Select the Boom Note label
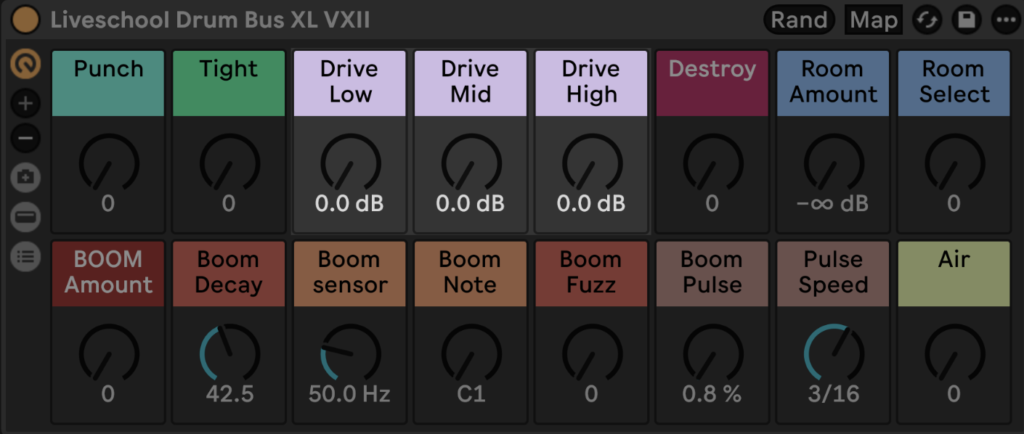1024x434 pixels. 471,274
